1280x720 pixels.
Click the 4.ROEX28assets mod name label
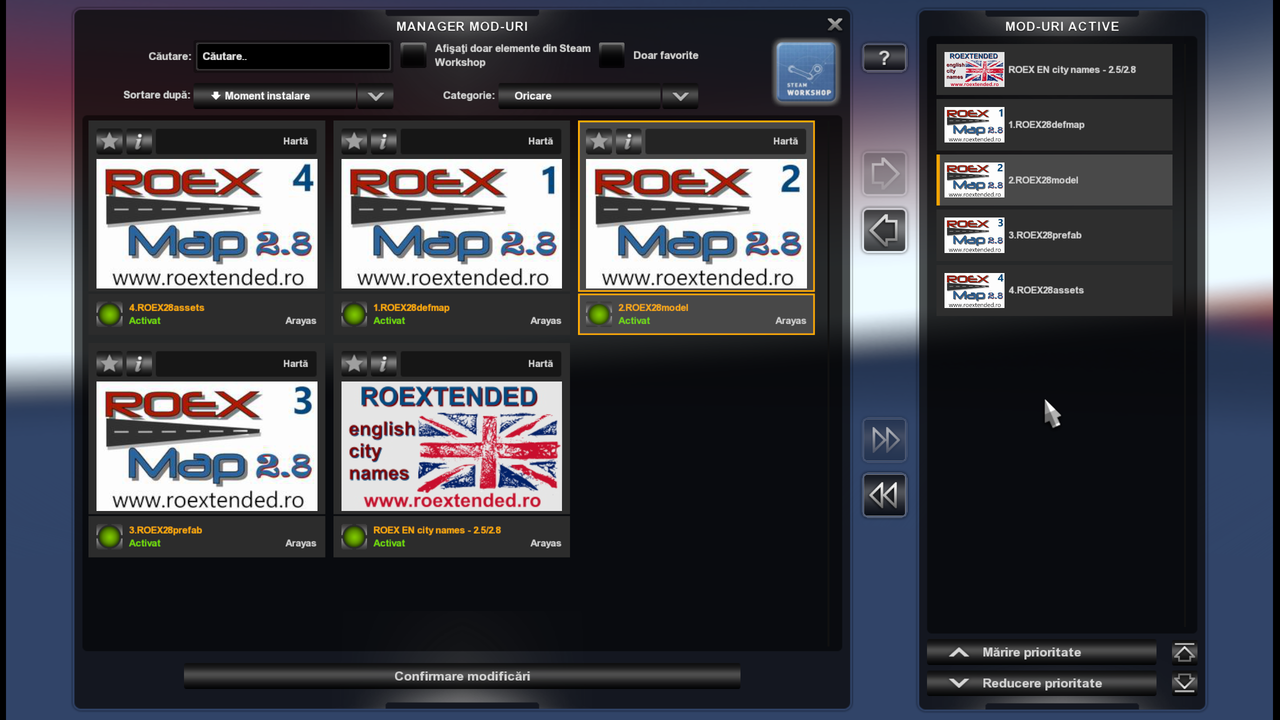point(166,308)
